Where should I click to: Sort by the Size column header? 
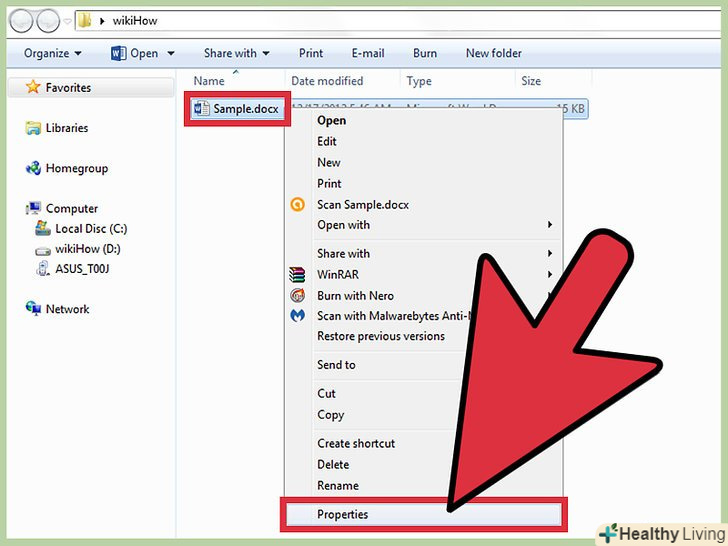531,81
